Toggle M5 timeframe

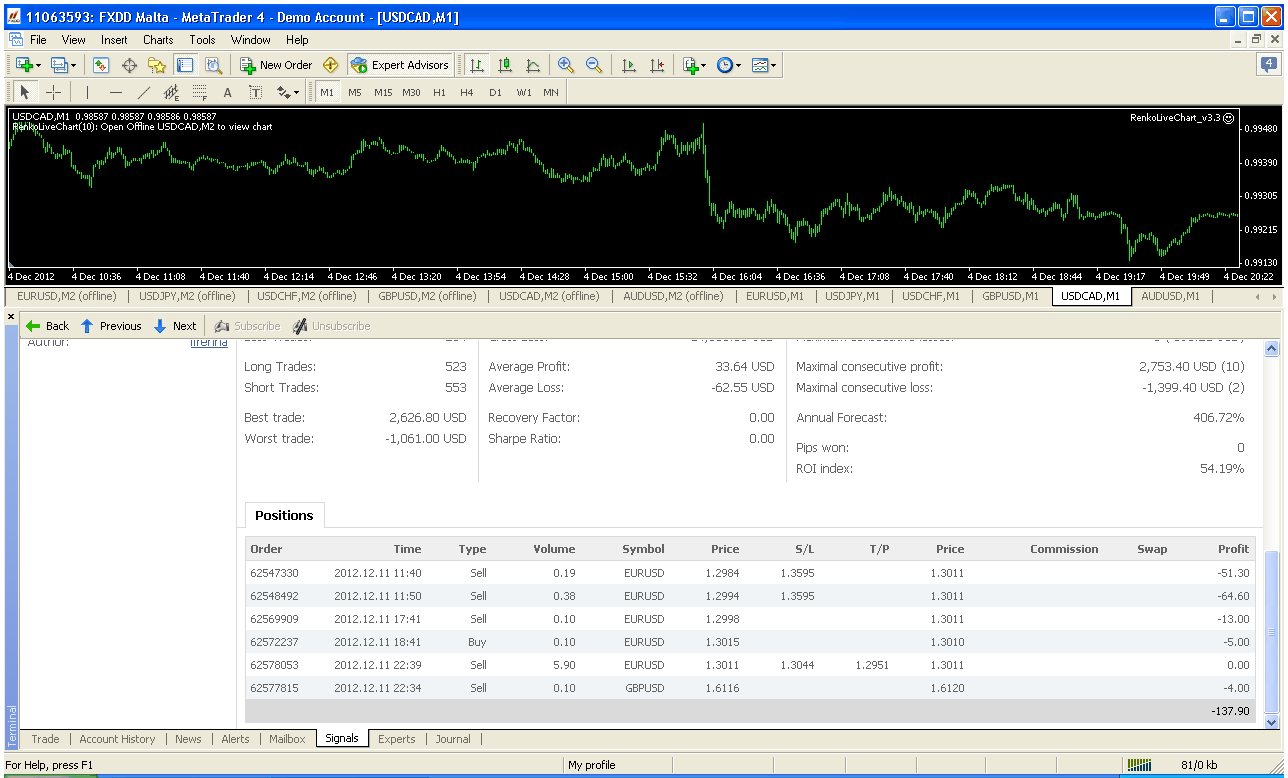click(355, 92)
